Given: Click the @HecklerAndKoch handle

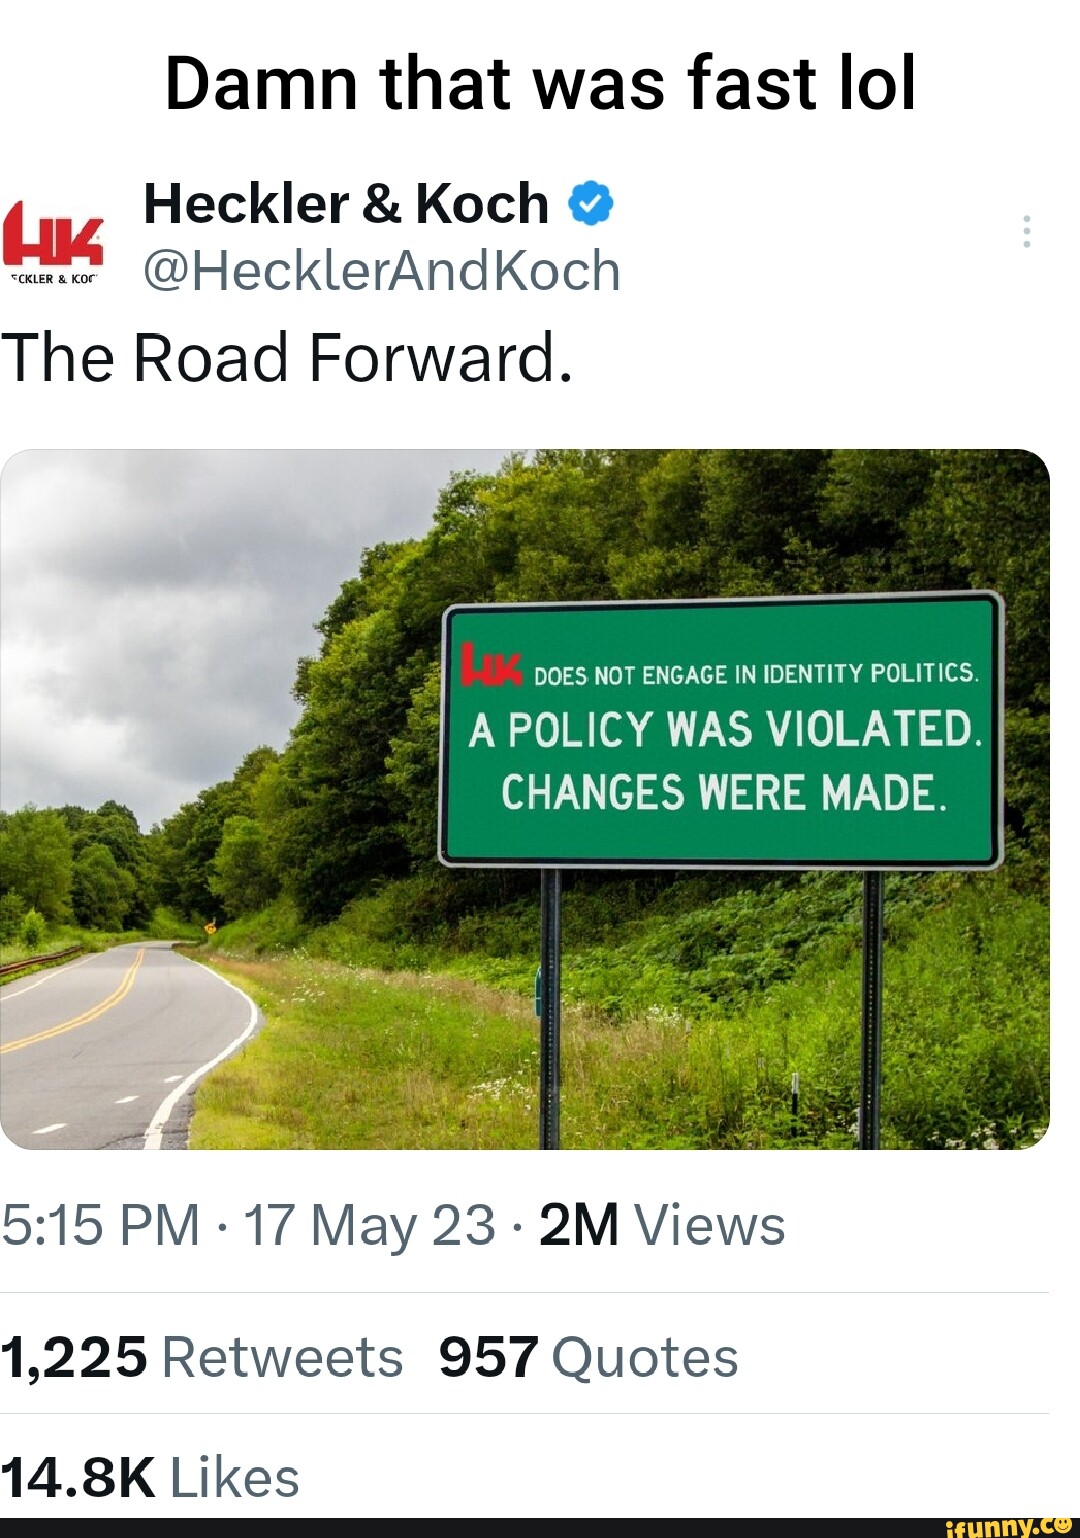Looking at the screenshot, I should [382, 271].
